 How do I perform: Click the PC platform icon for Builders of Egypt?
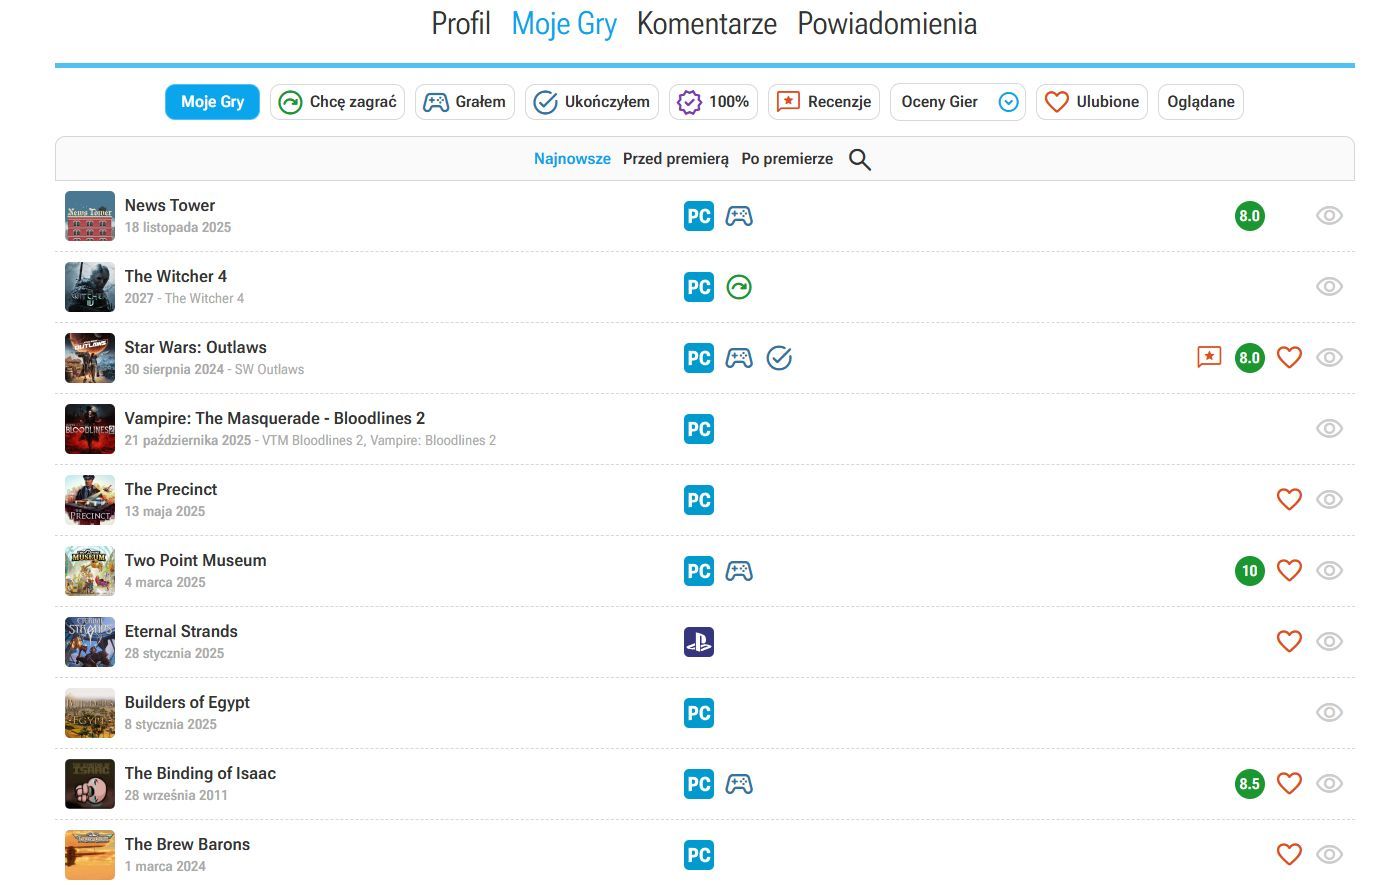698,713
